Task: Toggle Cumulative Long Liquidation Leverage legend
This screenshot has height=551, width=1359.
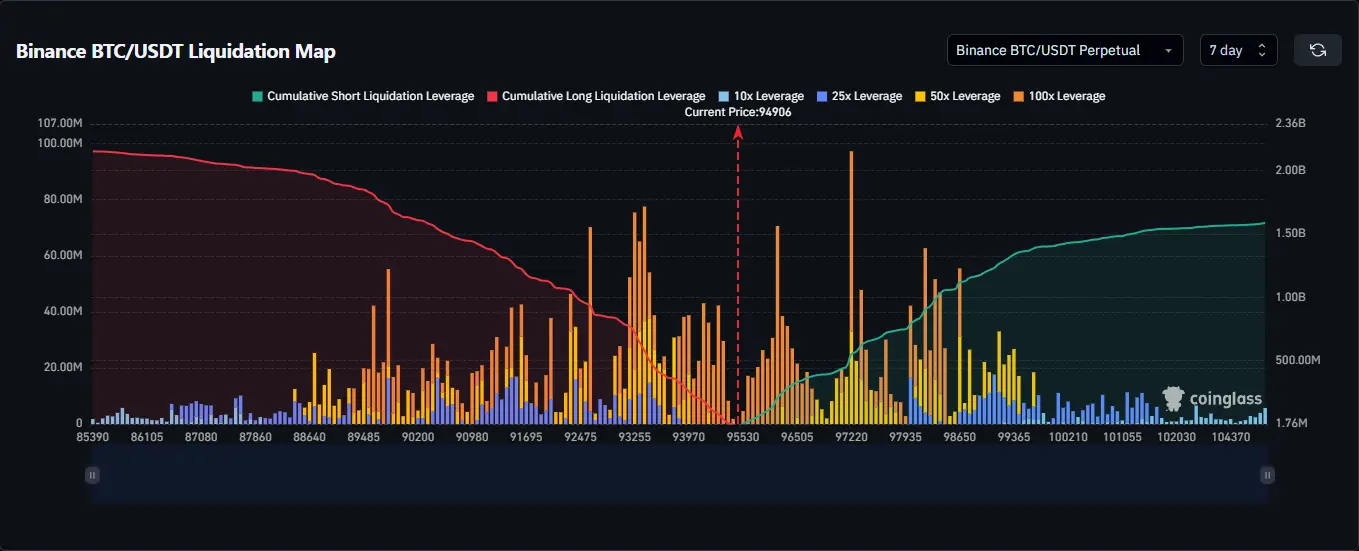Action: 603,96
